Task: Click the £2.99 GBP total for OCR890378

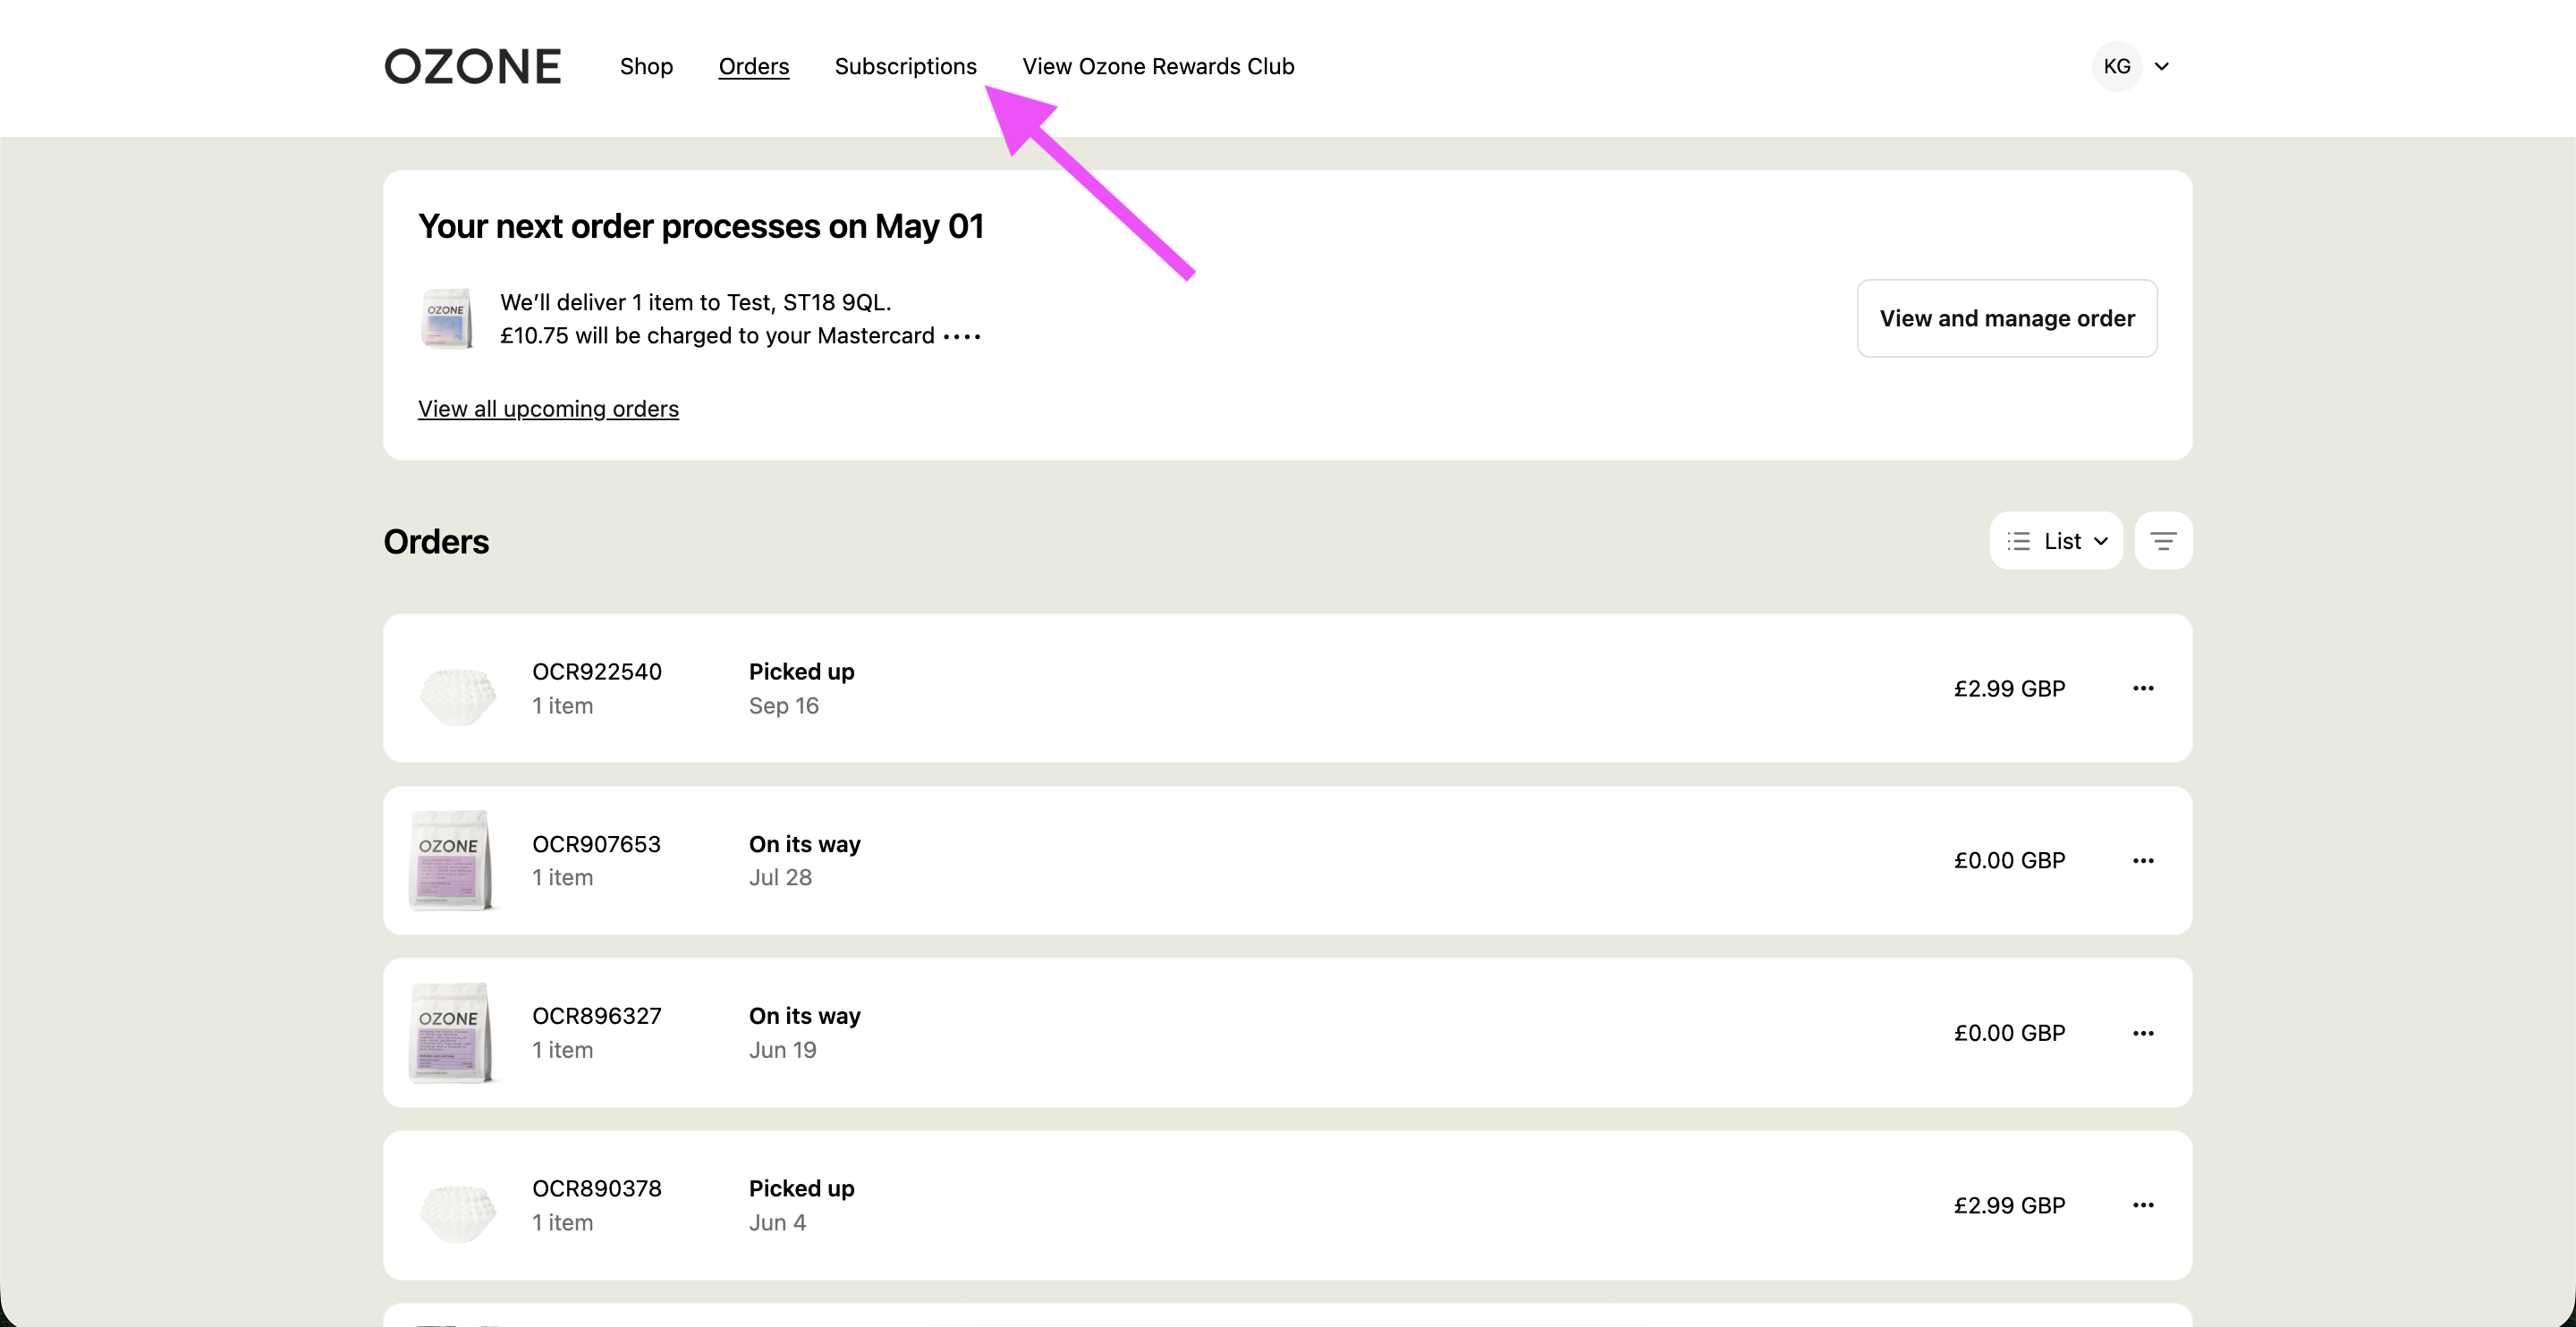Action: [2009, 1205]
